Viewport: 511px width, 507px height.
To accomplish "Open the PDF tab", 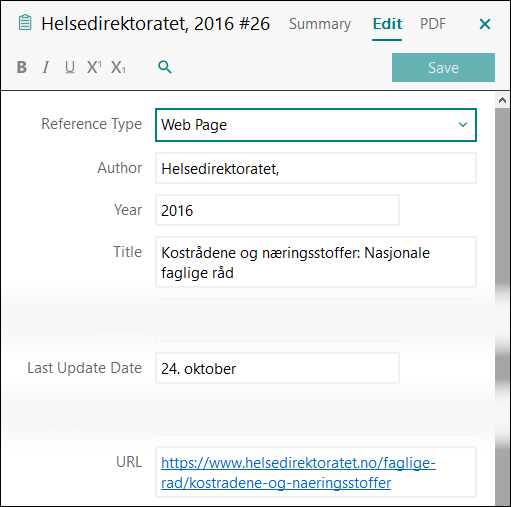I will pos(433,24).
